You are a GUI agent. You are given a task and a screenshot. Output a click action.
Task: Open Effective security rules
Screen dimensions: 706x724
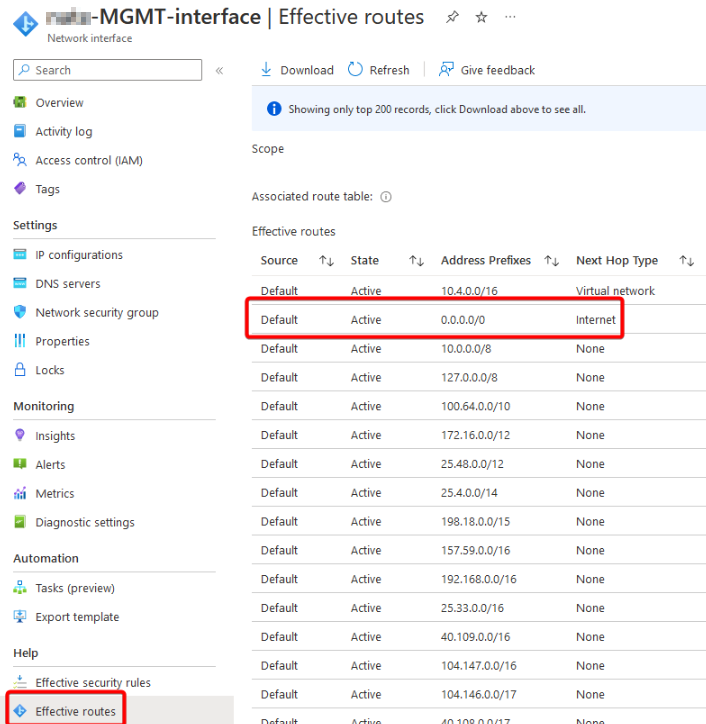92,683
